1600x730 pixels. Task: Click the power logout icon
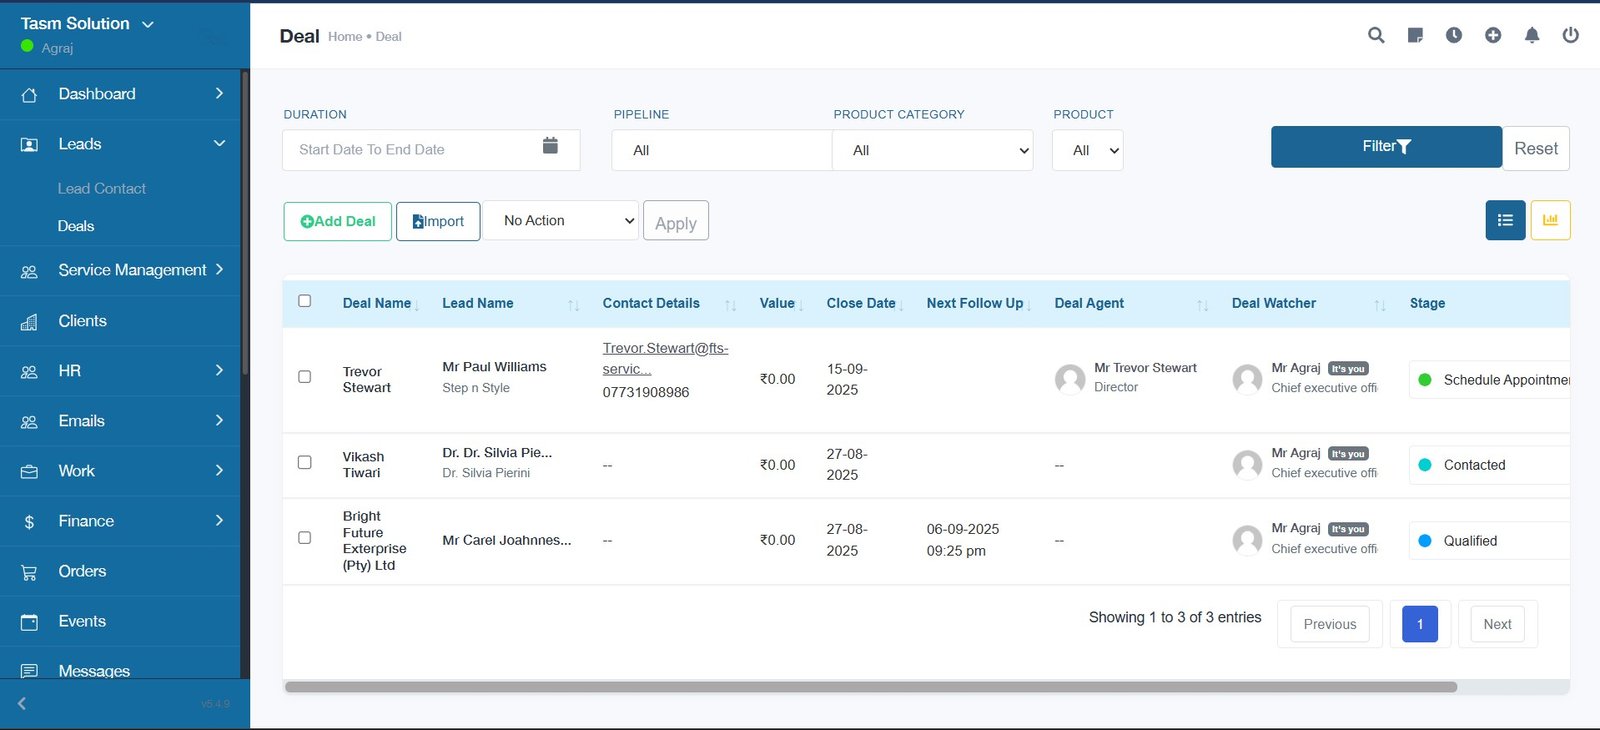[x=1571, y=35]
